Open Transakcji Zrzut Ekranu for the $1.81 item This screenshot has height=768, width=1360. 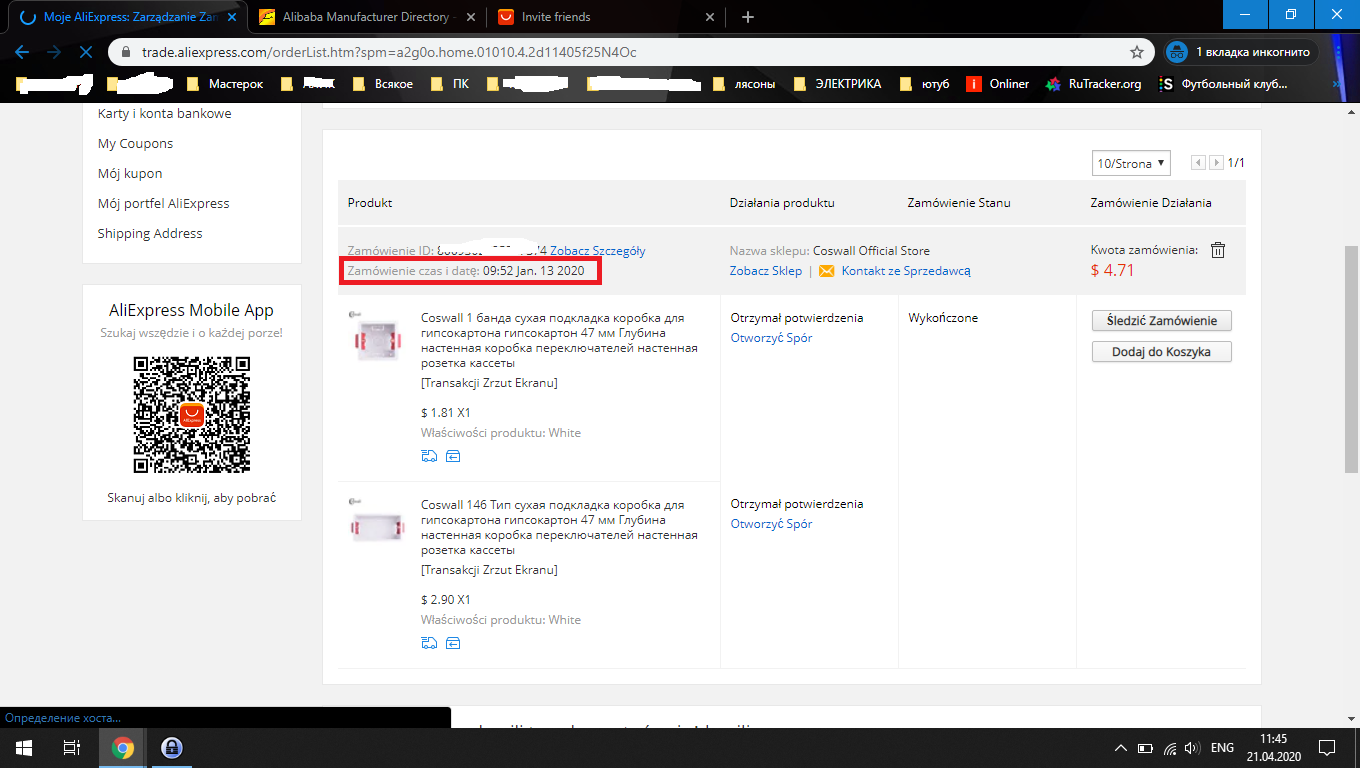pos(489,383)
